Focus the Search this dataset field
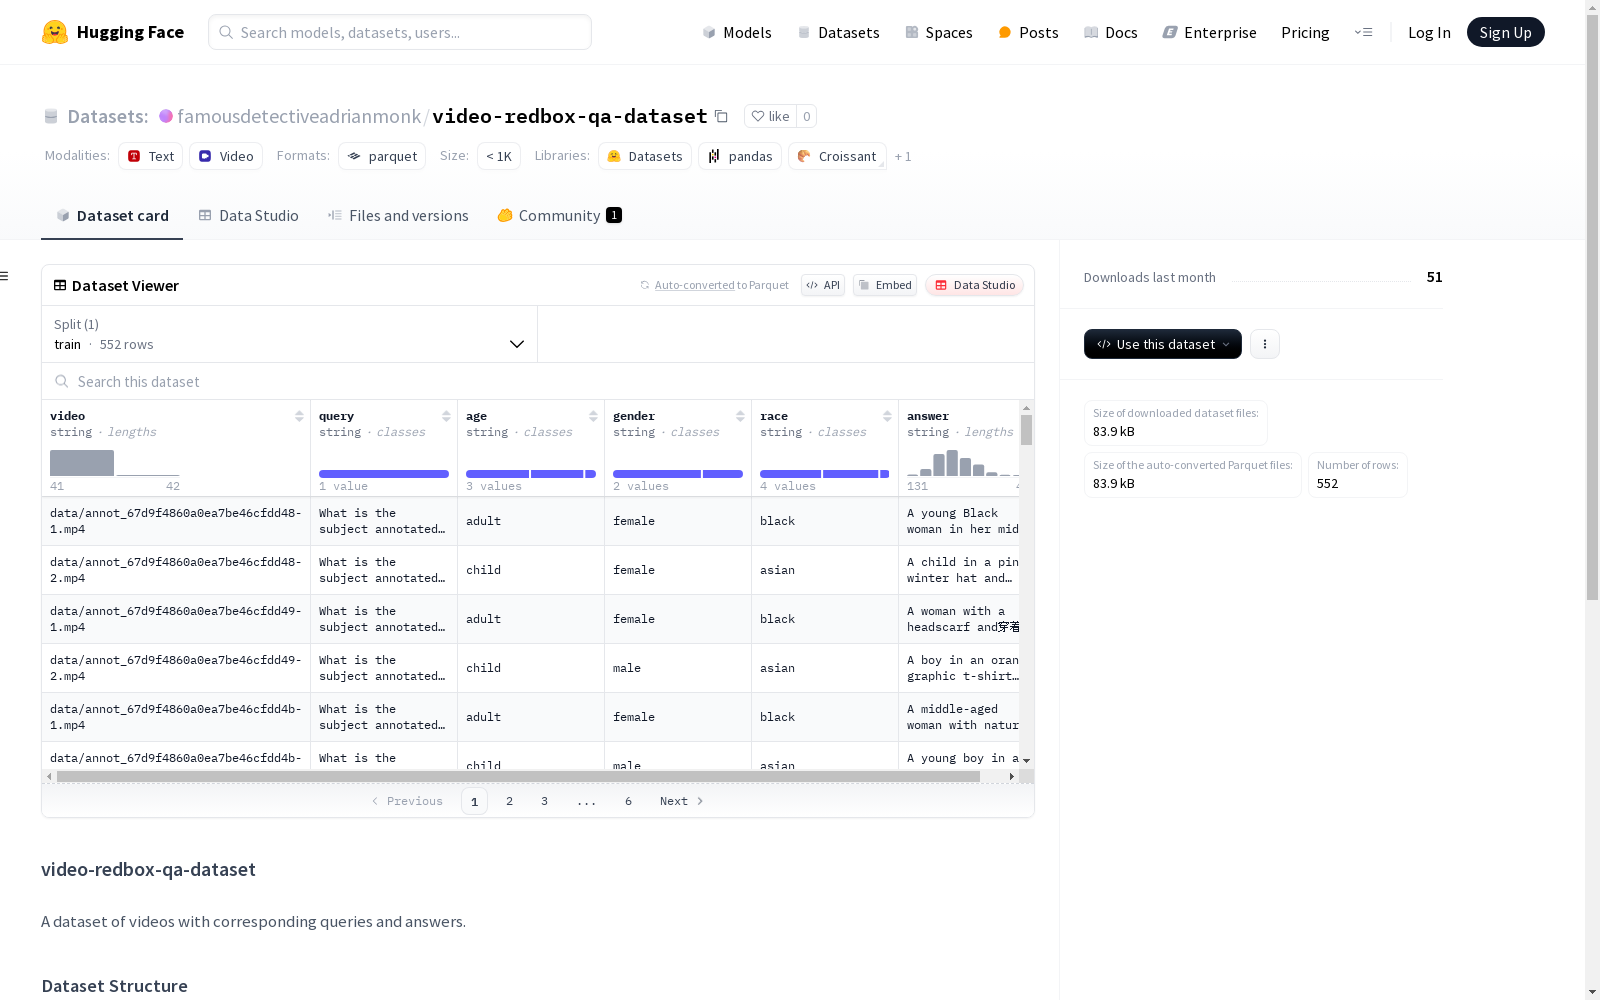 point(538,381)
